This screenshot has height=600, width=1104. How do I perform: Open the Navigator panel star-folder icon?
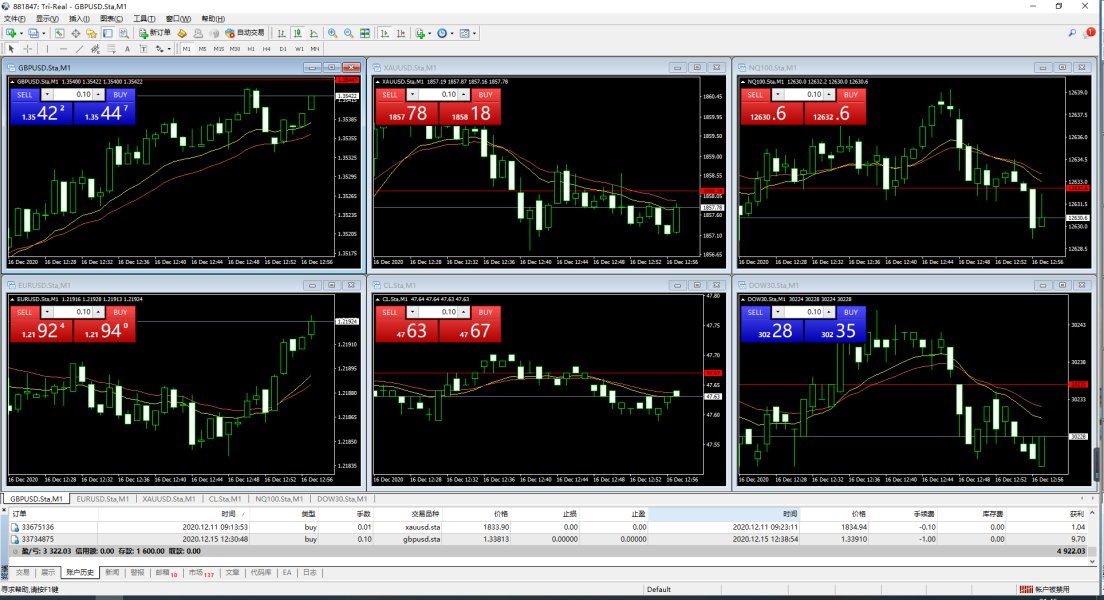[92, 33]
